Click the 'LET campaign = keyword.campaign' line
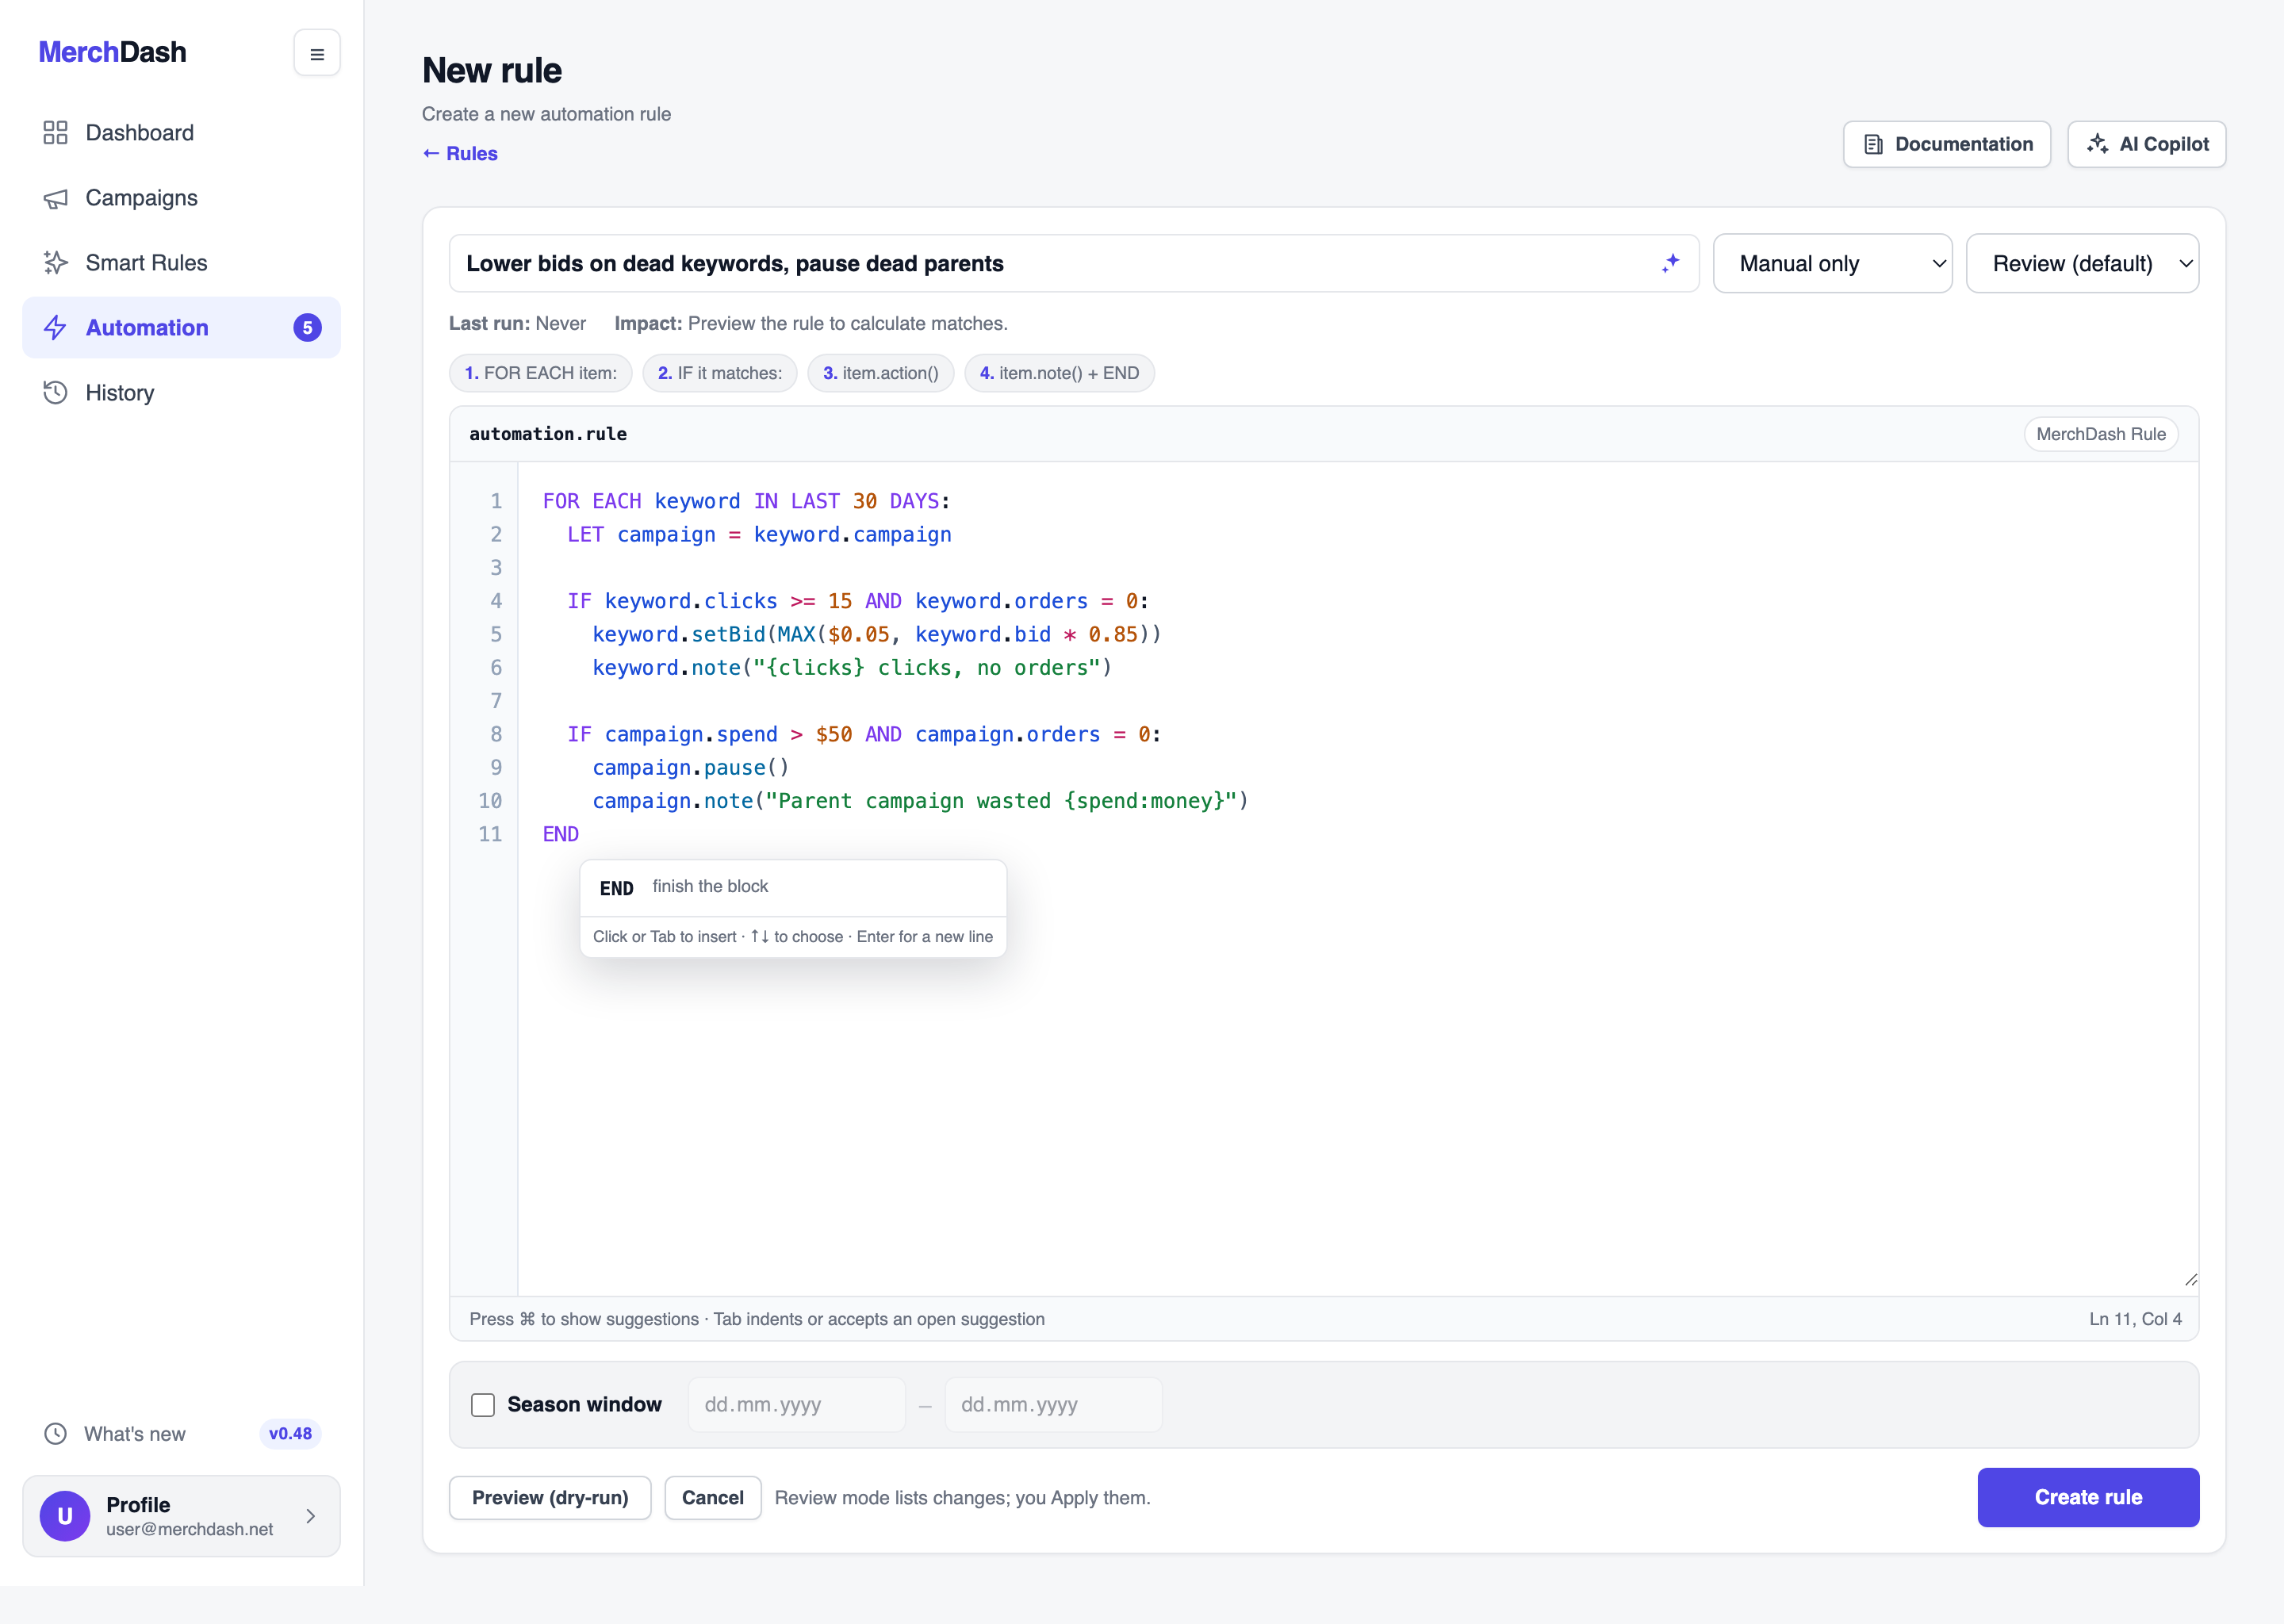The height and width of the screenshot is (1624, 2284). (759, 534)
